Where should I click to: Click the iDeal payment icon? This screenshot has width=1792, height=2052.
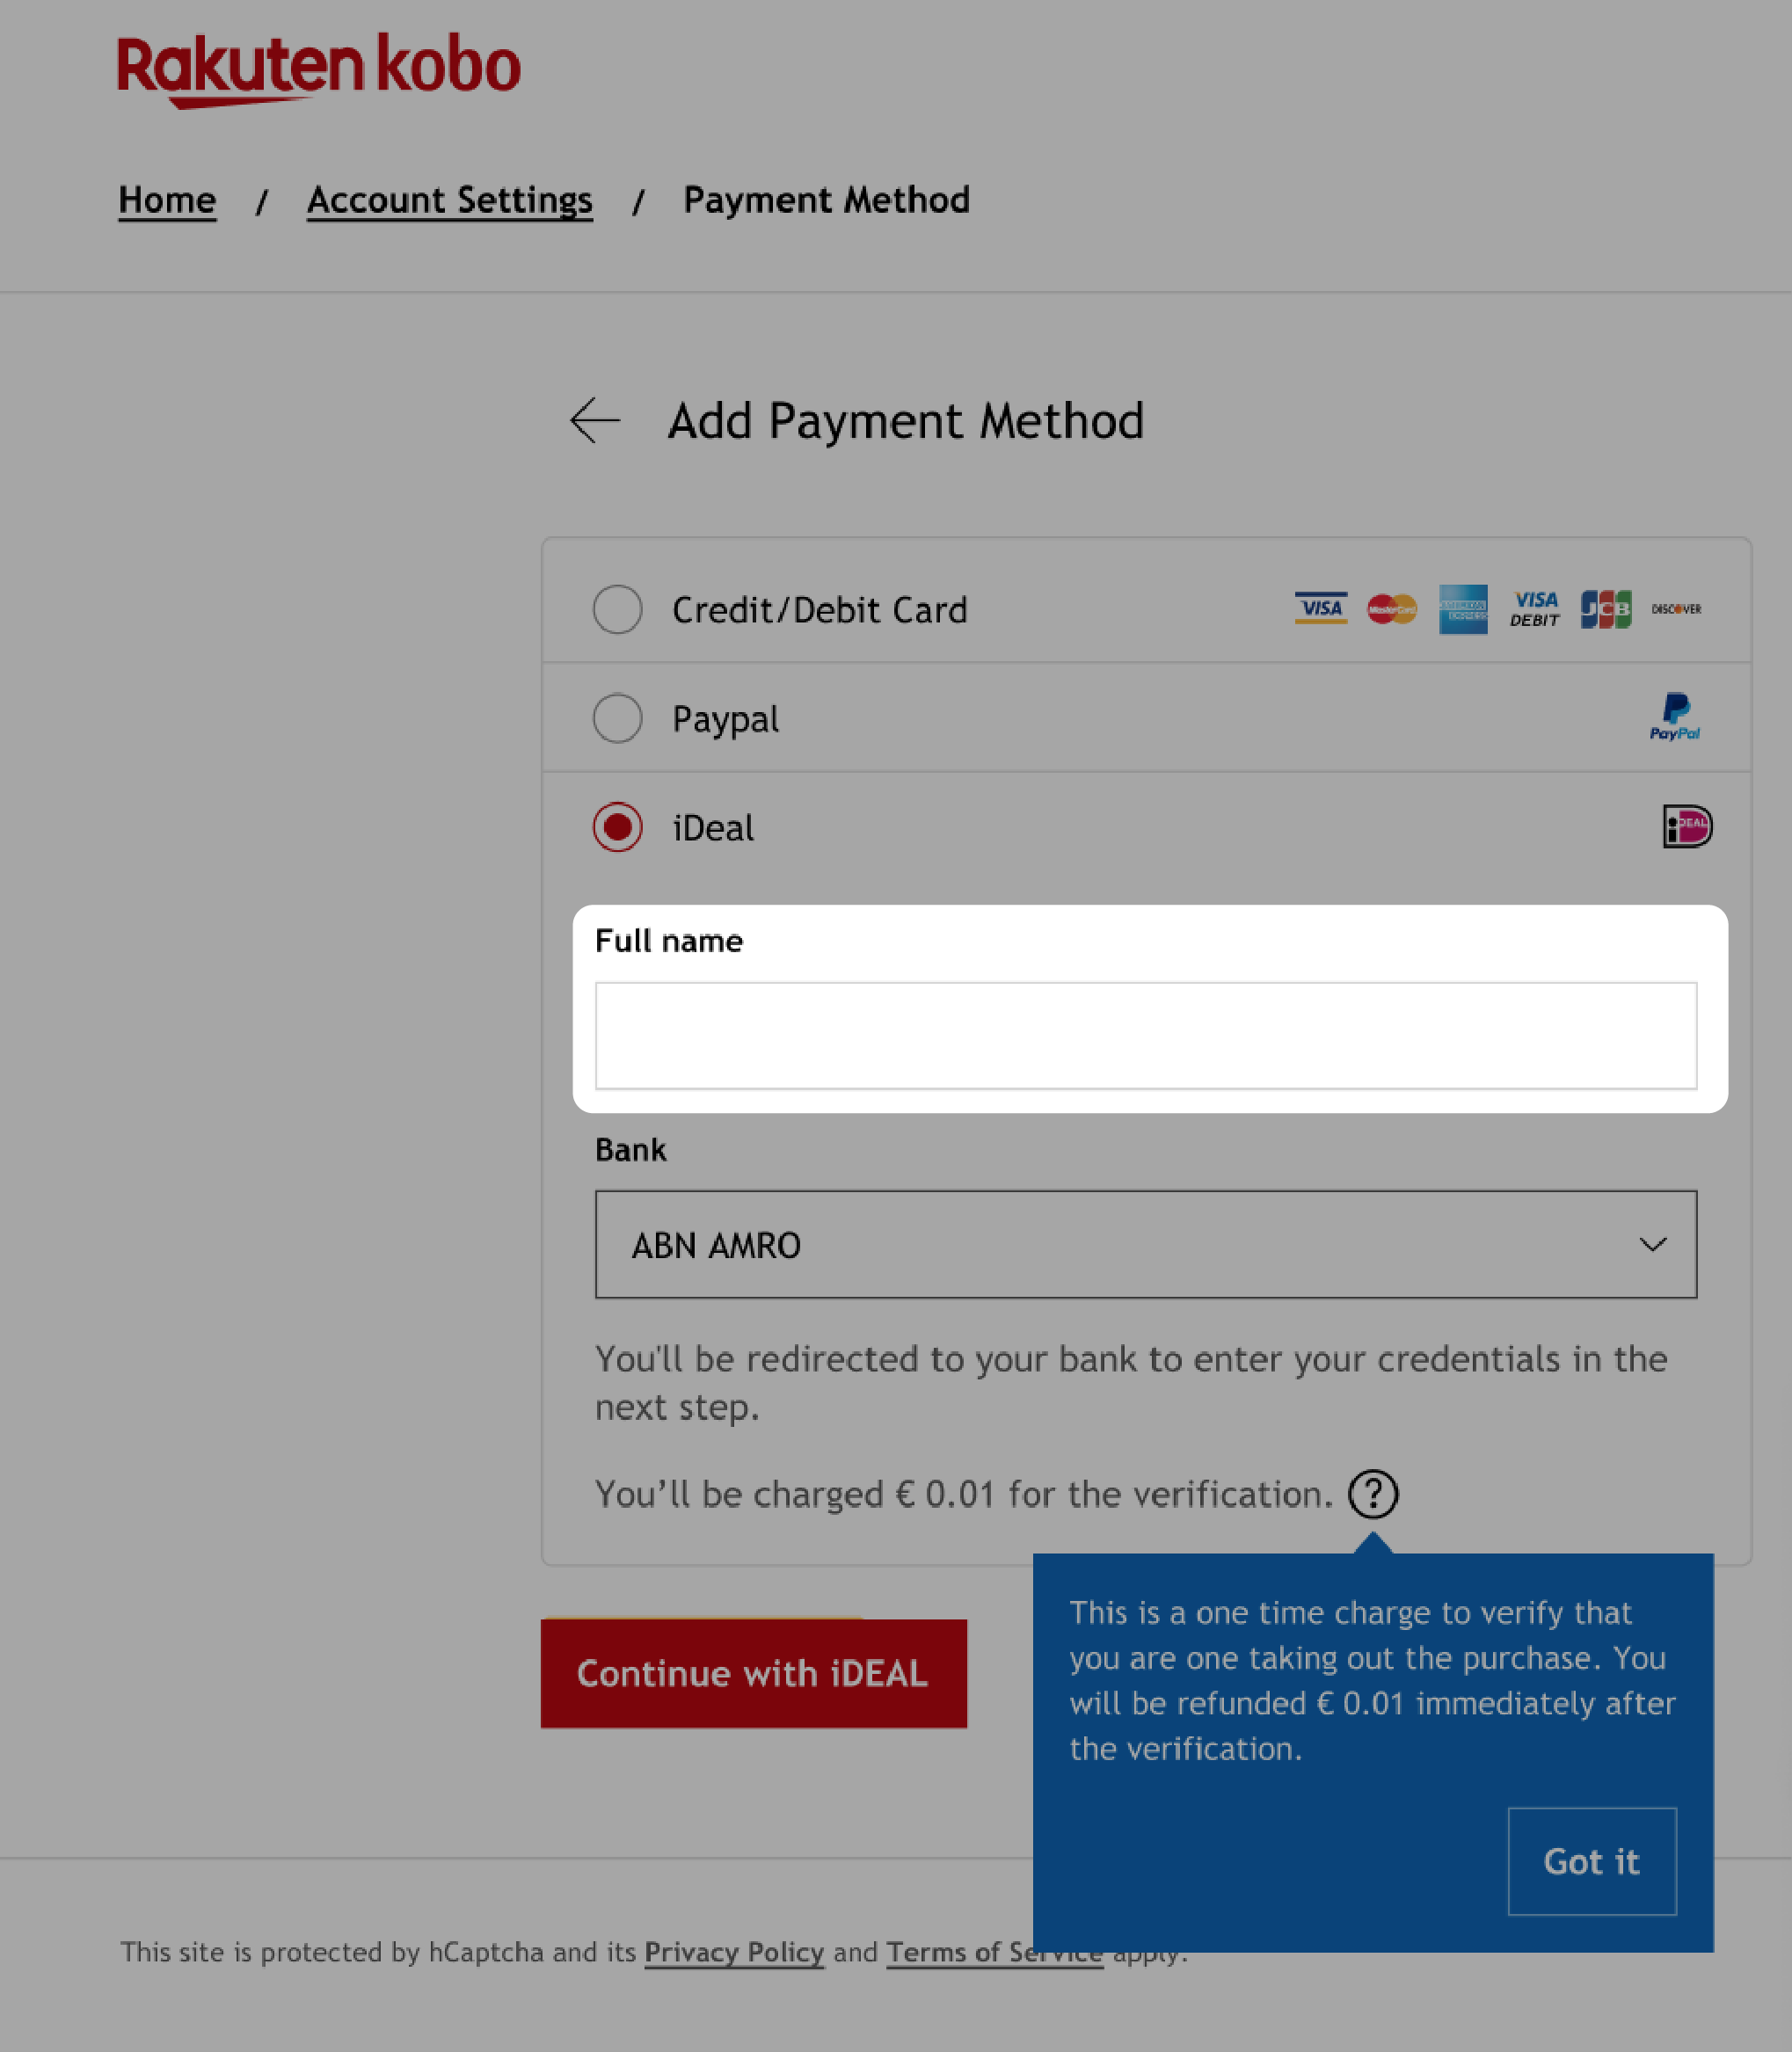[1684, 826]
